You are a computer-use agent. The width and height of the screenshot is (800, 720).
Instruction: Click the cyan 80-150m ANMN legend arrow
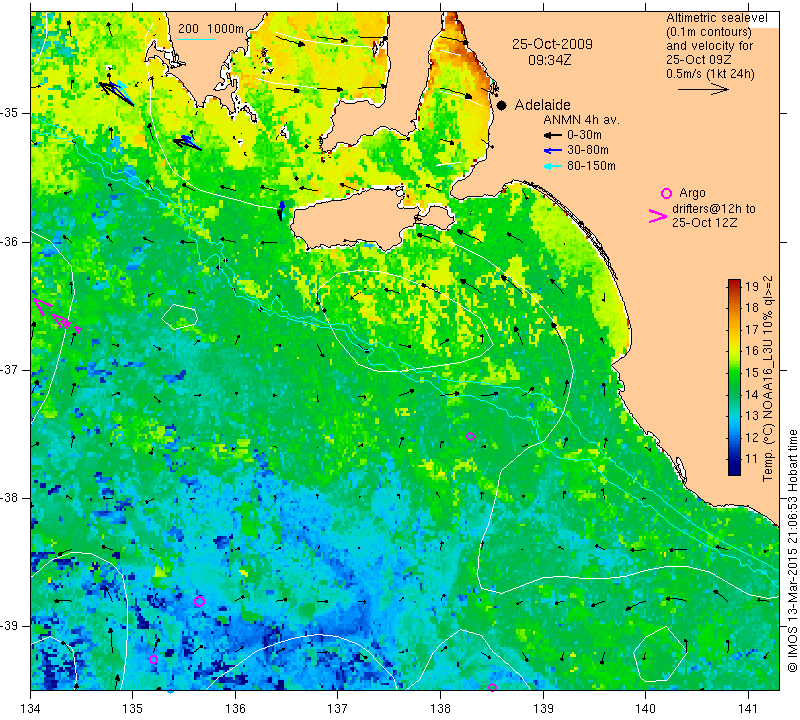[x=553, y=166]
